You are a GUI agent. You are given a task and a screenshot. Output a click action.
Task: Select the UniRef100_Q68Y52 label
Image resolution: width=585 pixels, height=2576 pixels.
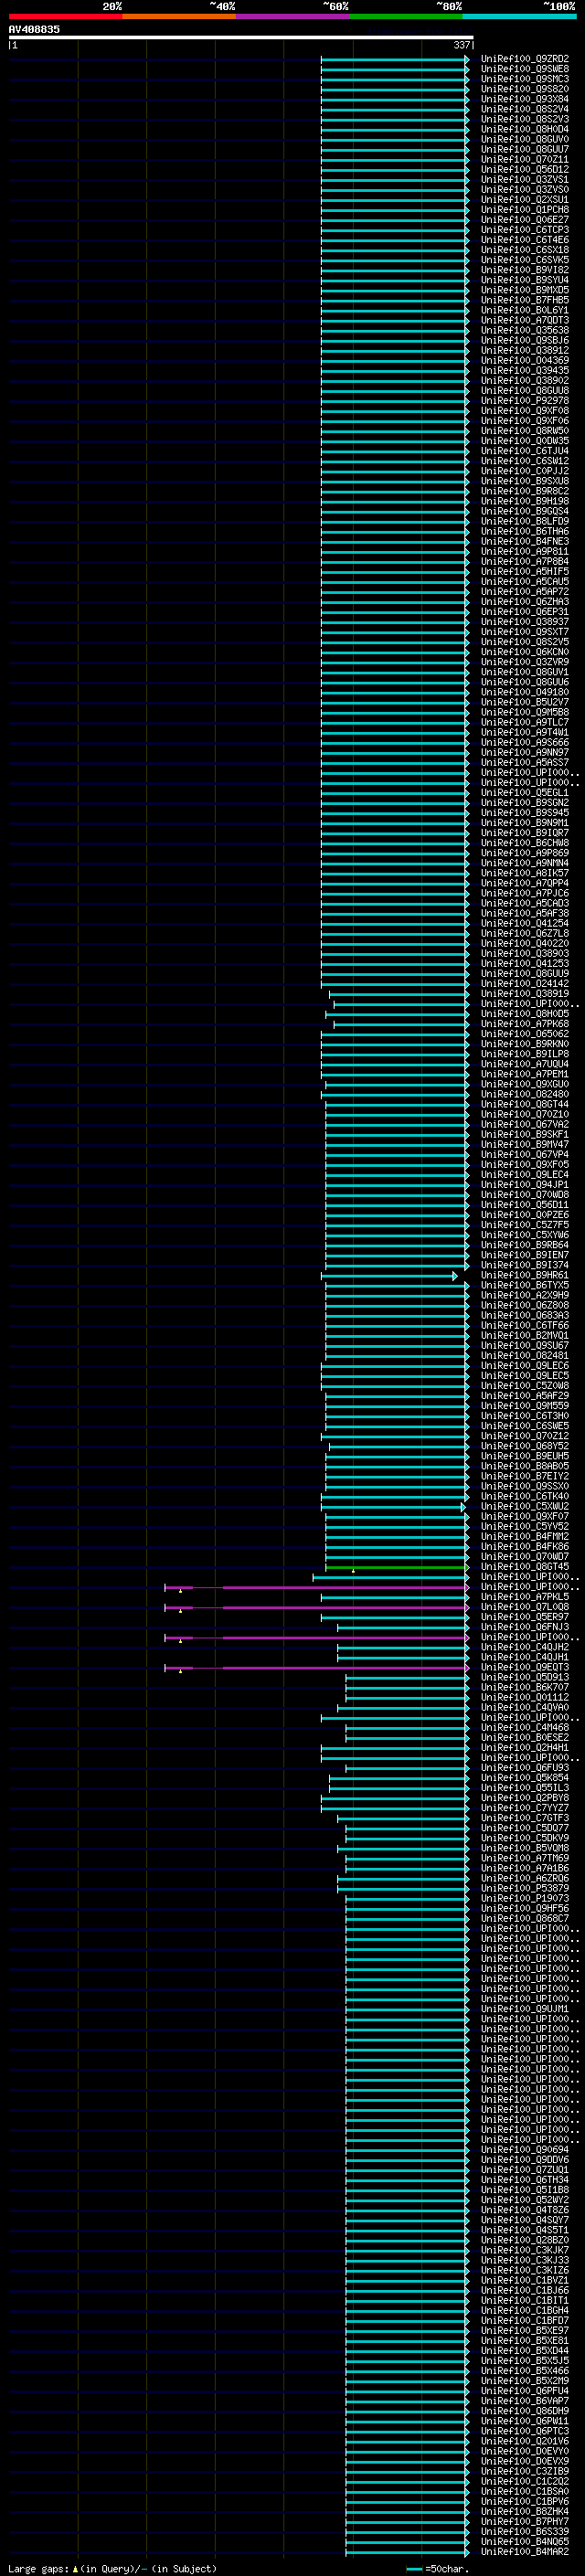click(x=524, y=1447)
